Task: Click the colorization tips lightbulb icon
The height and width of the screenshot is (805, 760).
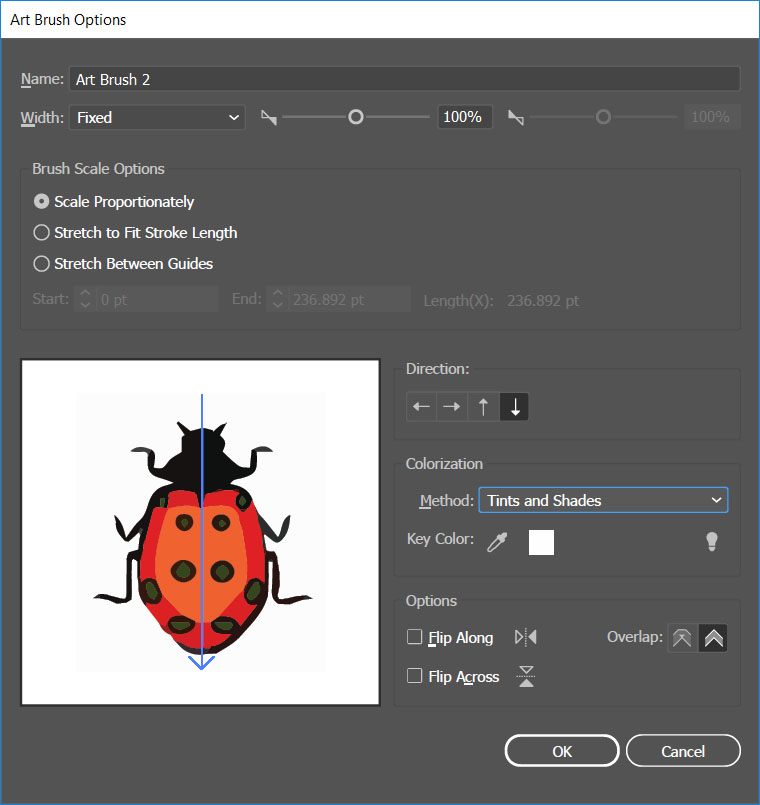Action: pyautogui.click(x=712, y=541)
